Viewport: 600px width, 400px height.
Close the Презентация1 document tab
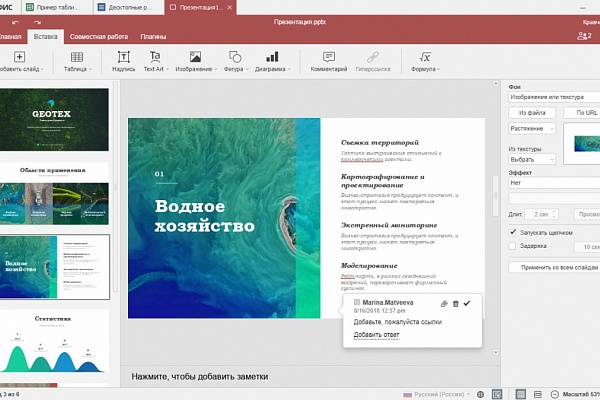(x=230, y=7)
